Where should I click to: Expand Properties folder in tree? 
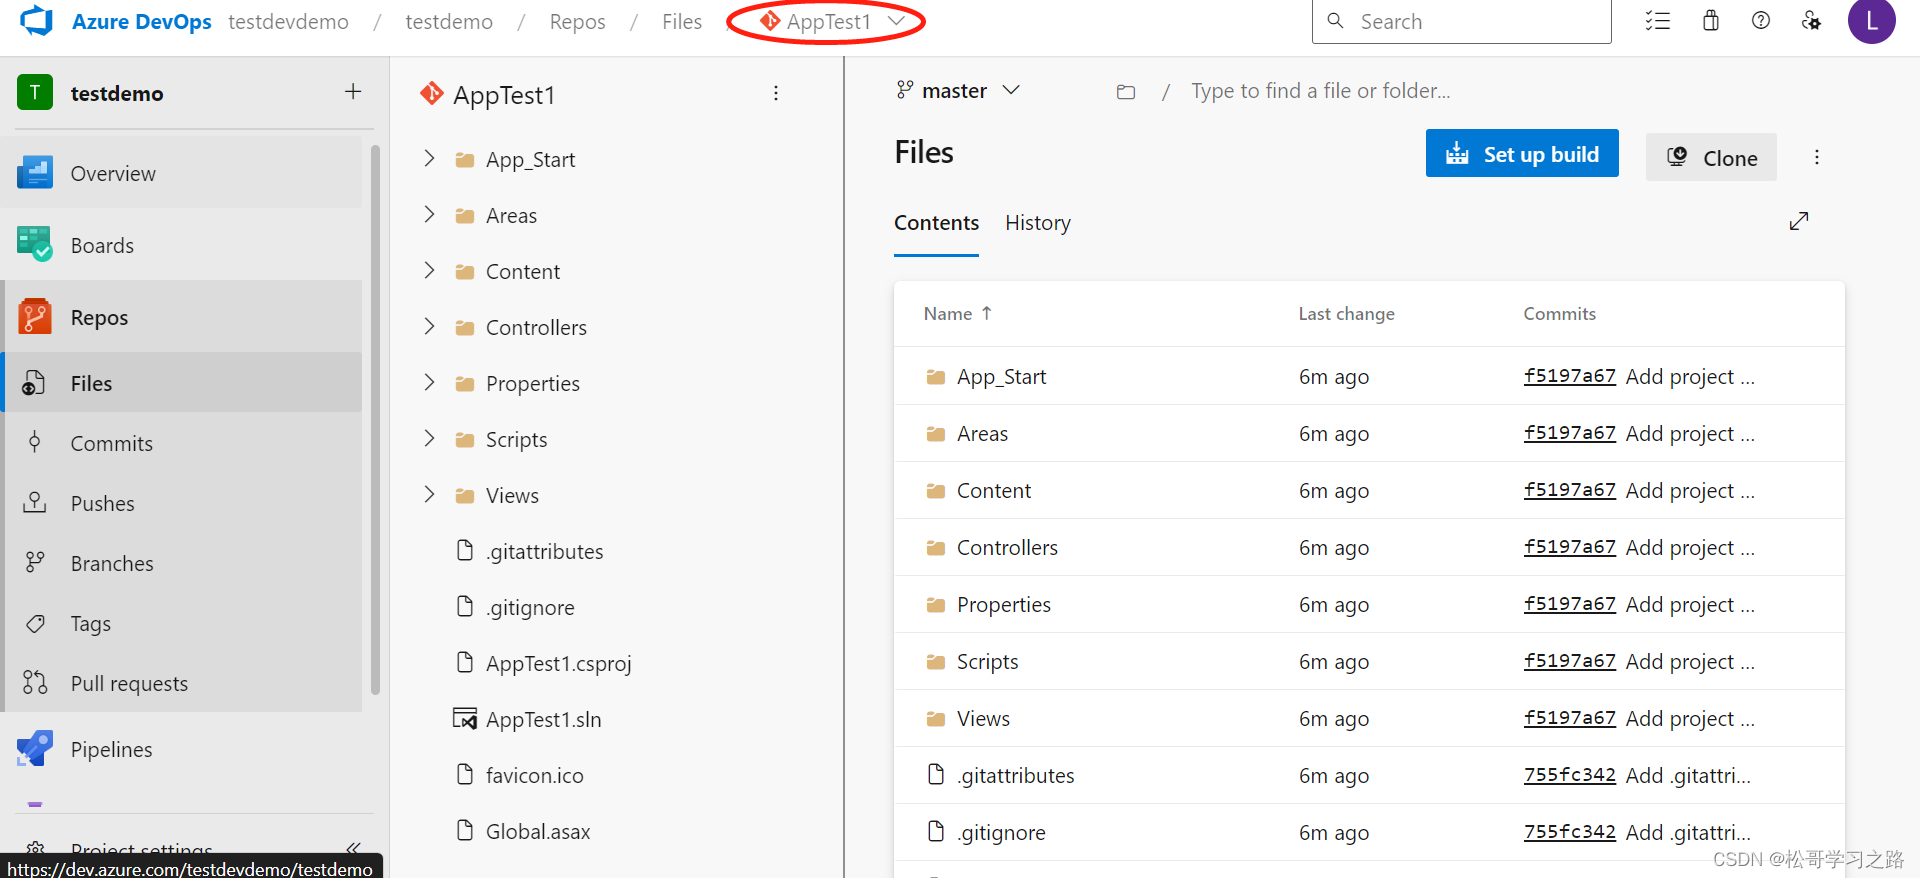(429, 382)
